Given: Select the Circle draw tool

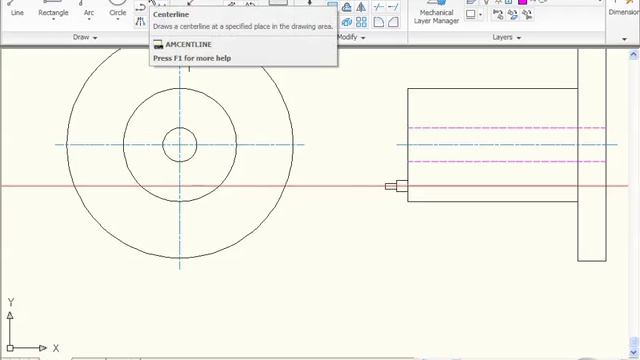Looking at the screenshot, I should (118, 9).
